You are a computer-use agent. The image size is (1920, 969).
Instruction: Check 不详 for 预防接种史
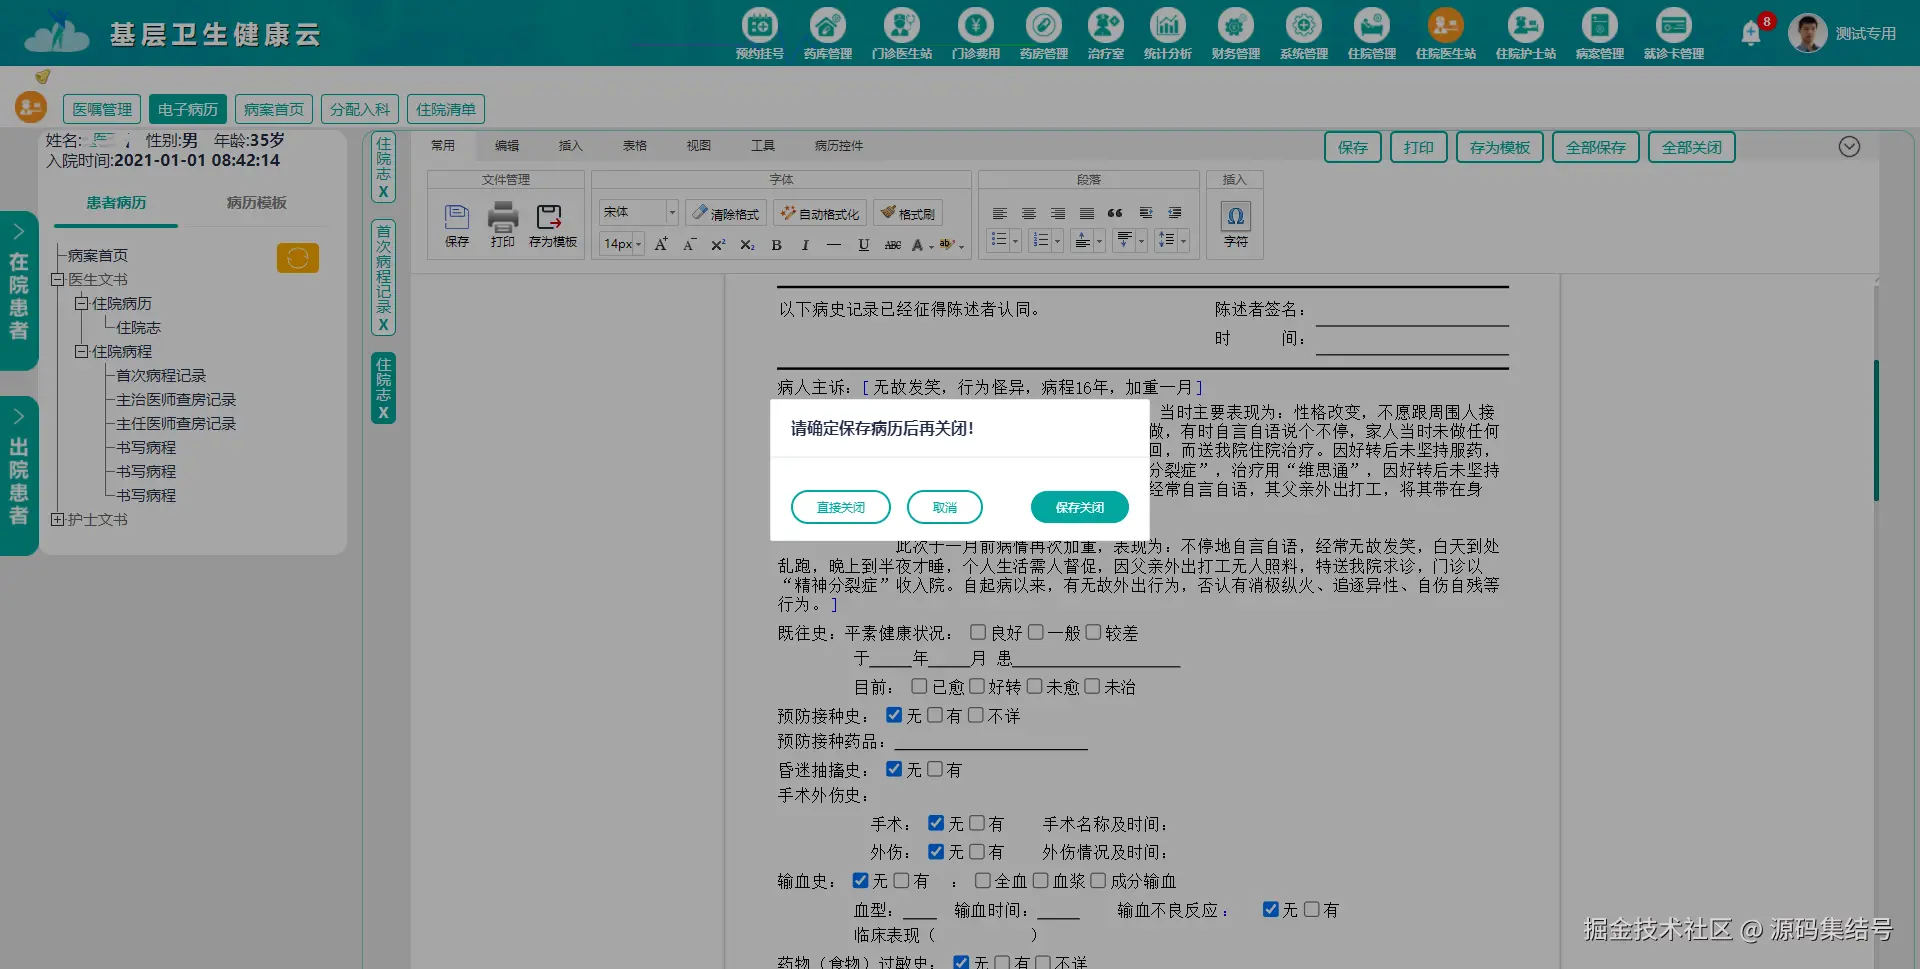[x=976, y=715]
